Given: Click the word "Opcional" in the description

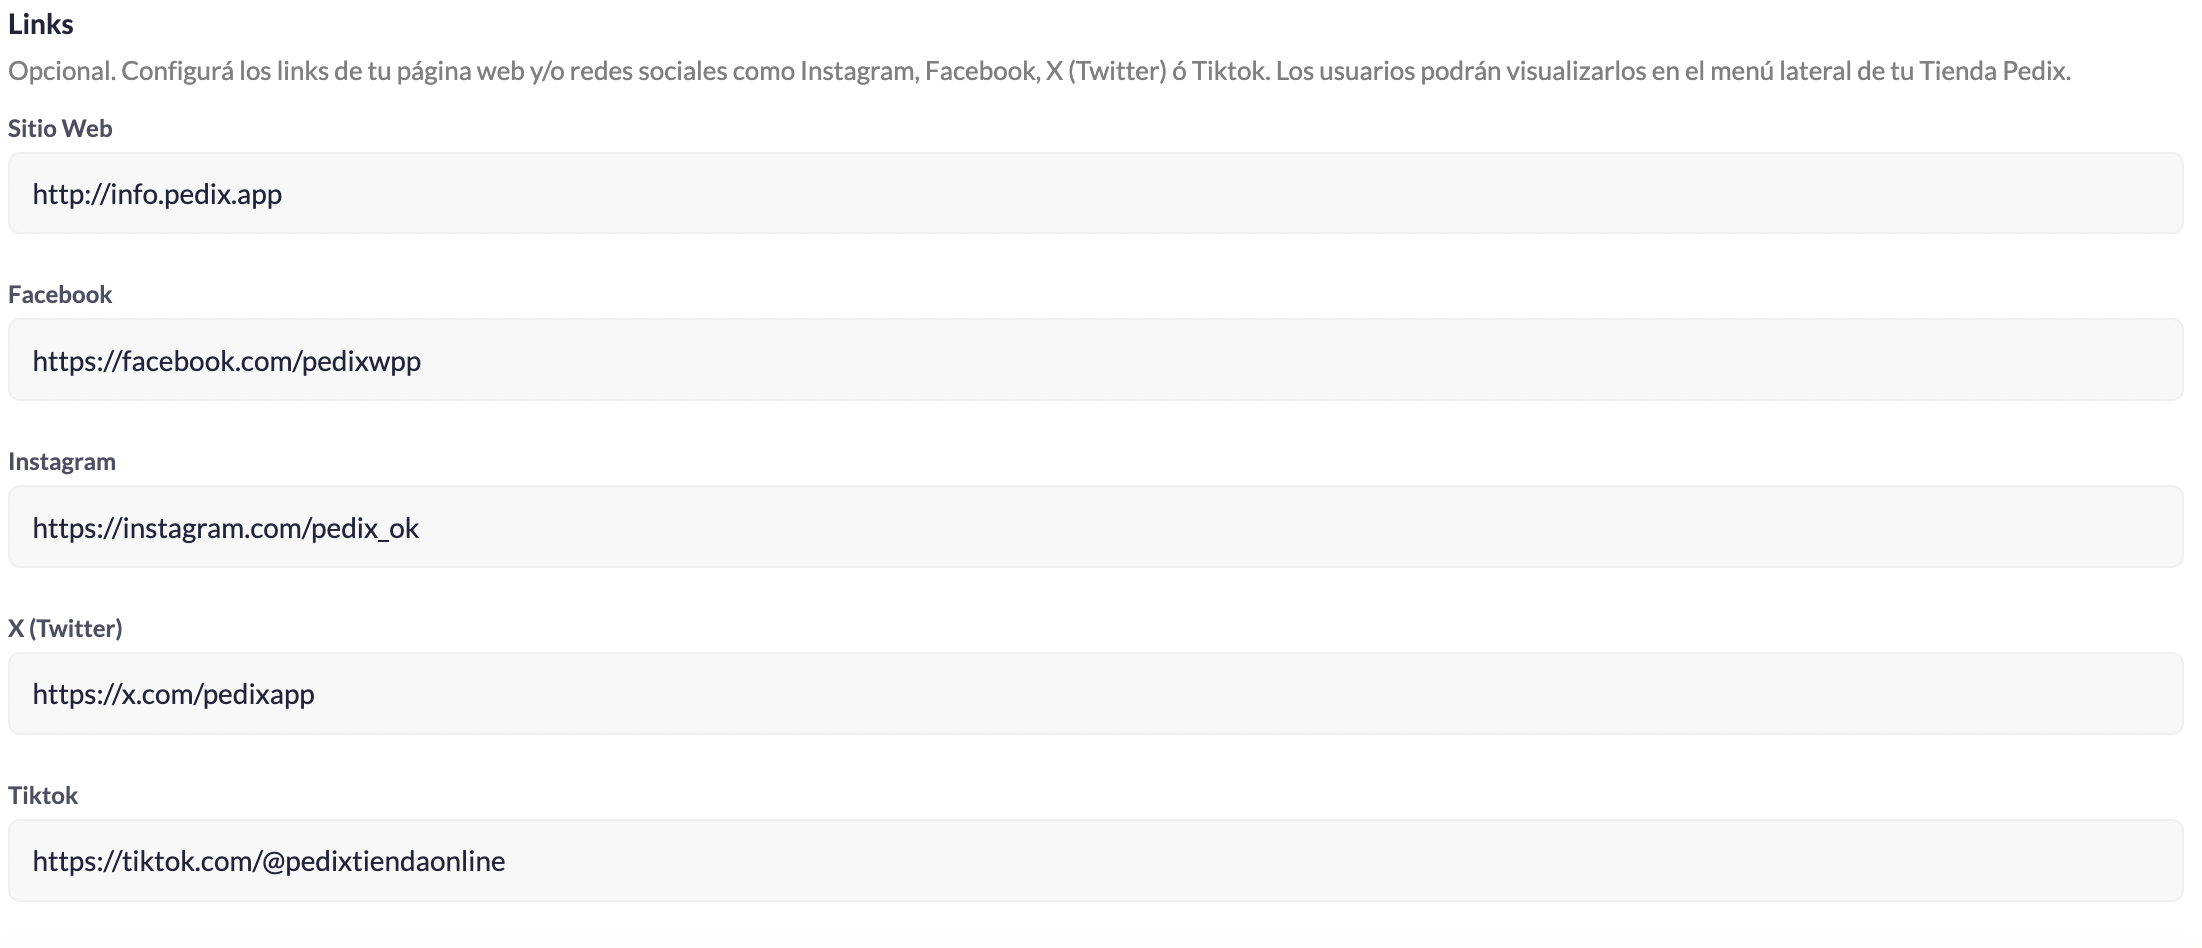Looking at the screenshot, I should coord(59,71).
